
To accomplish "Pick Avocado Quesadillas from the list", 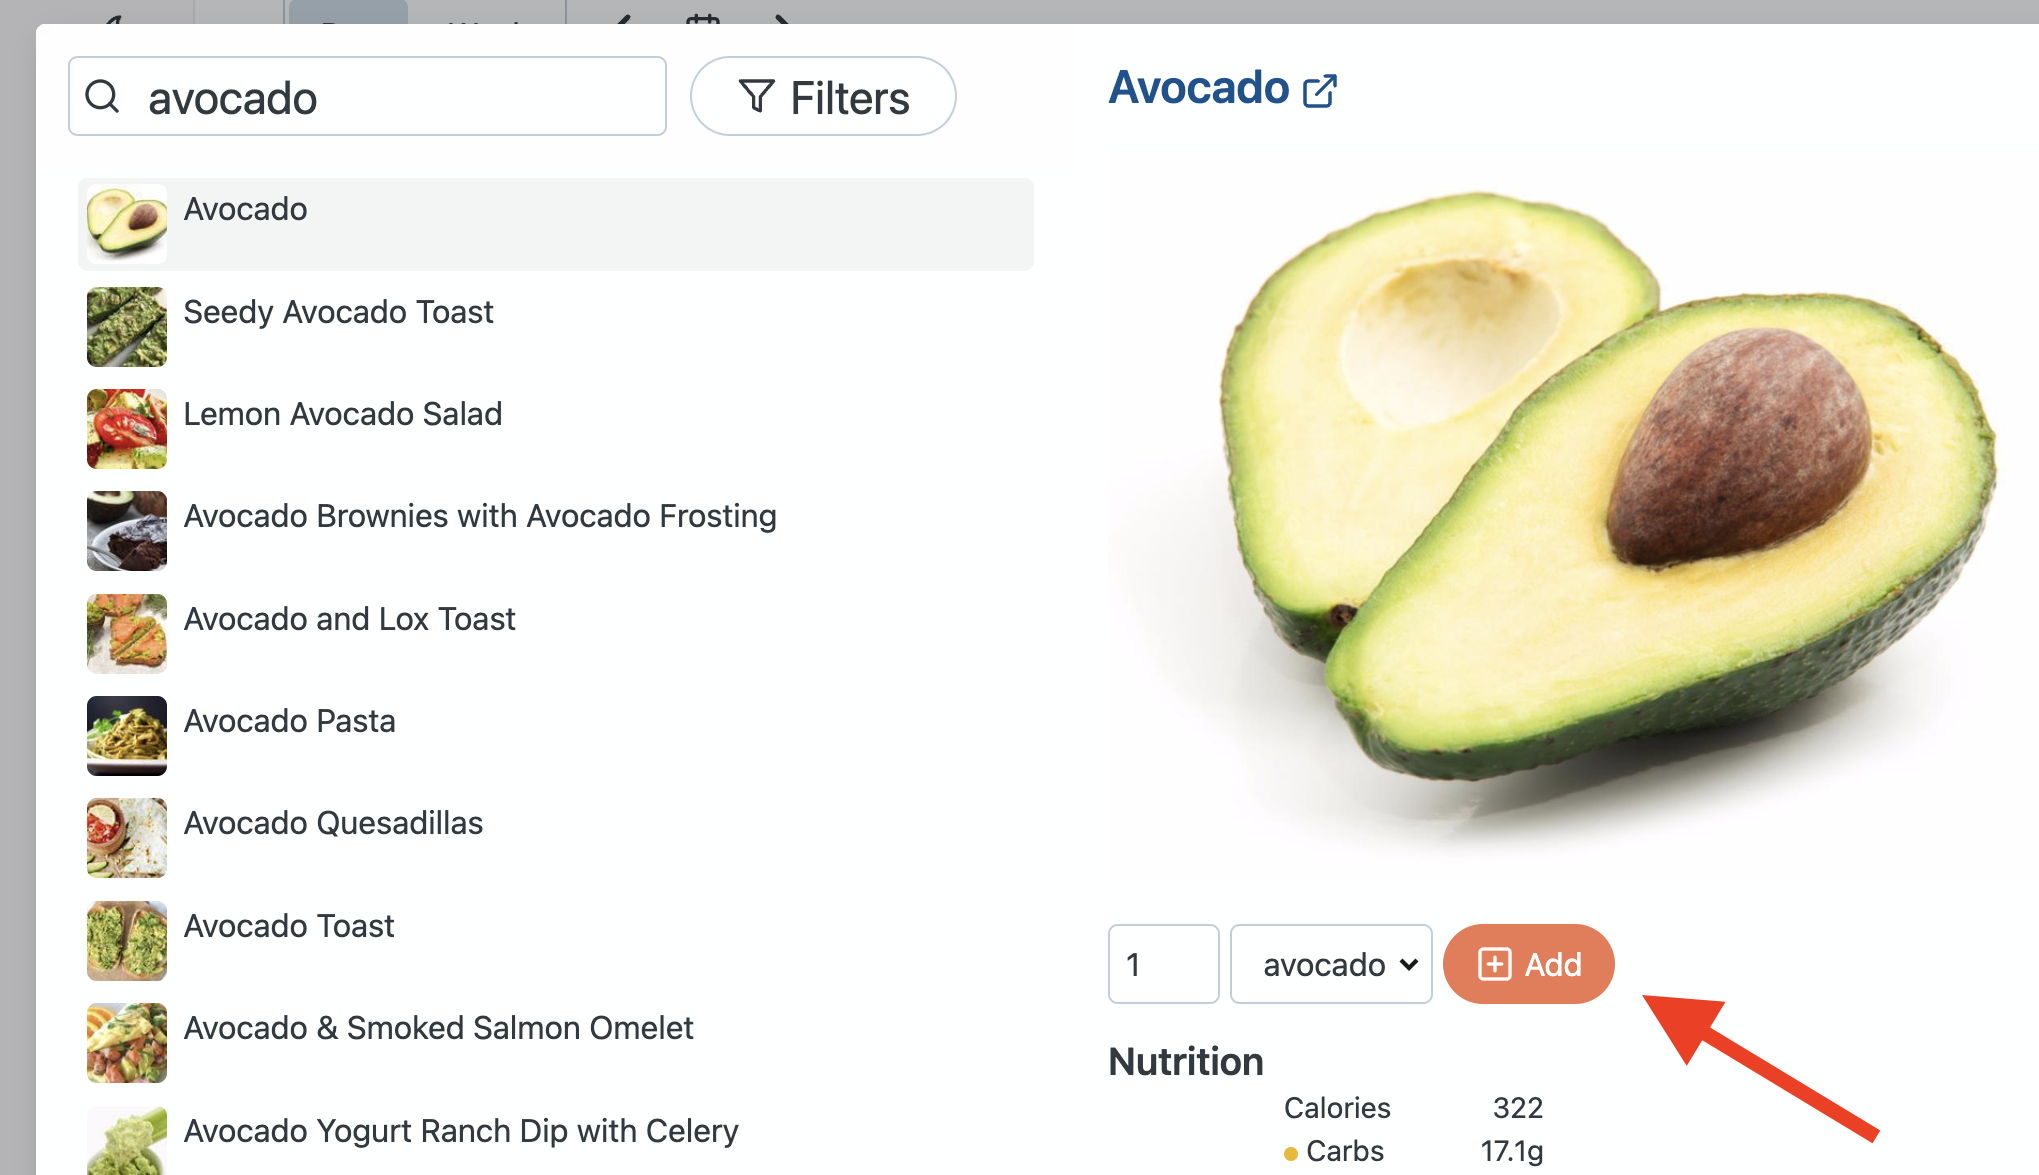I will (x=333, y=823).
